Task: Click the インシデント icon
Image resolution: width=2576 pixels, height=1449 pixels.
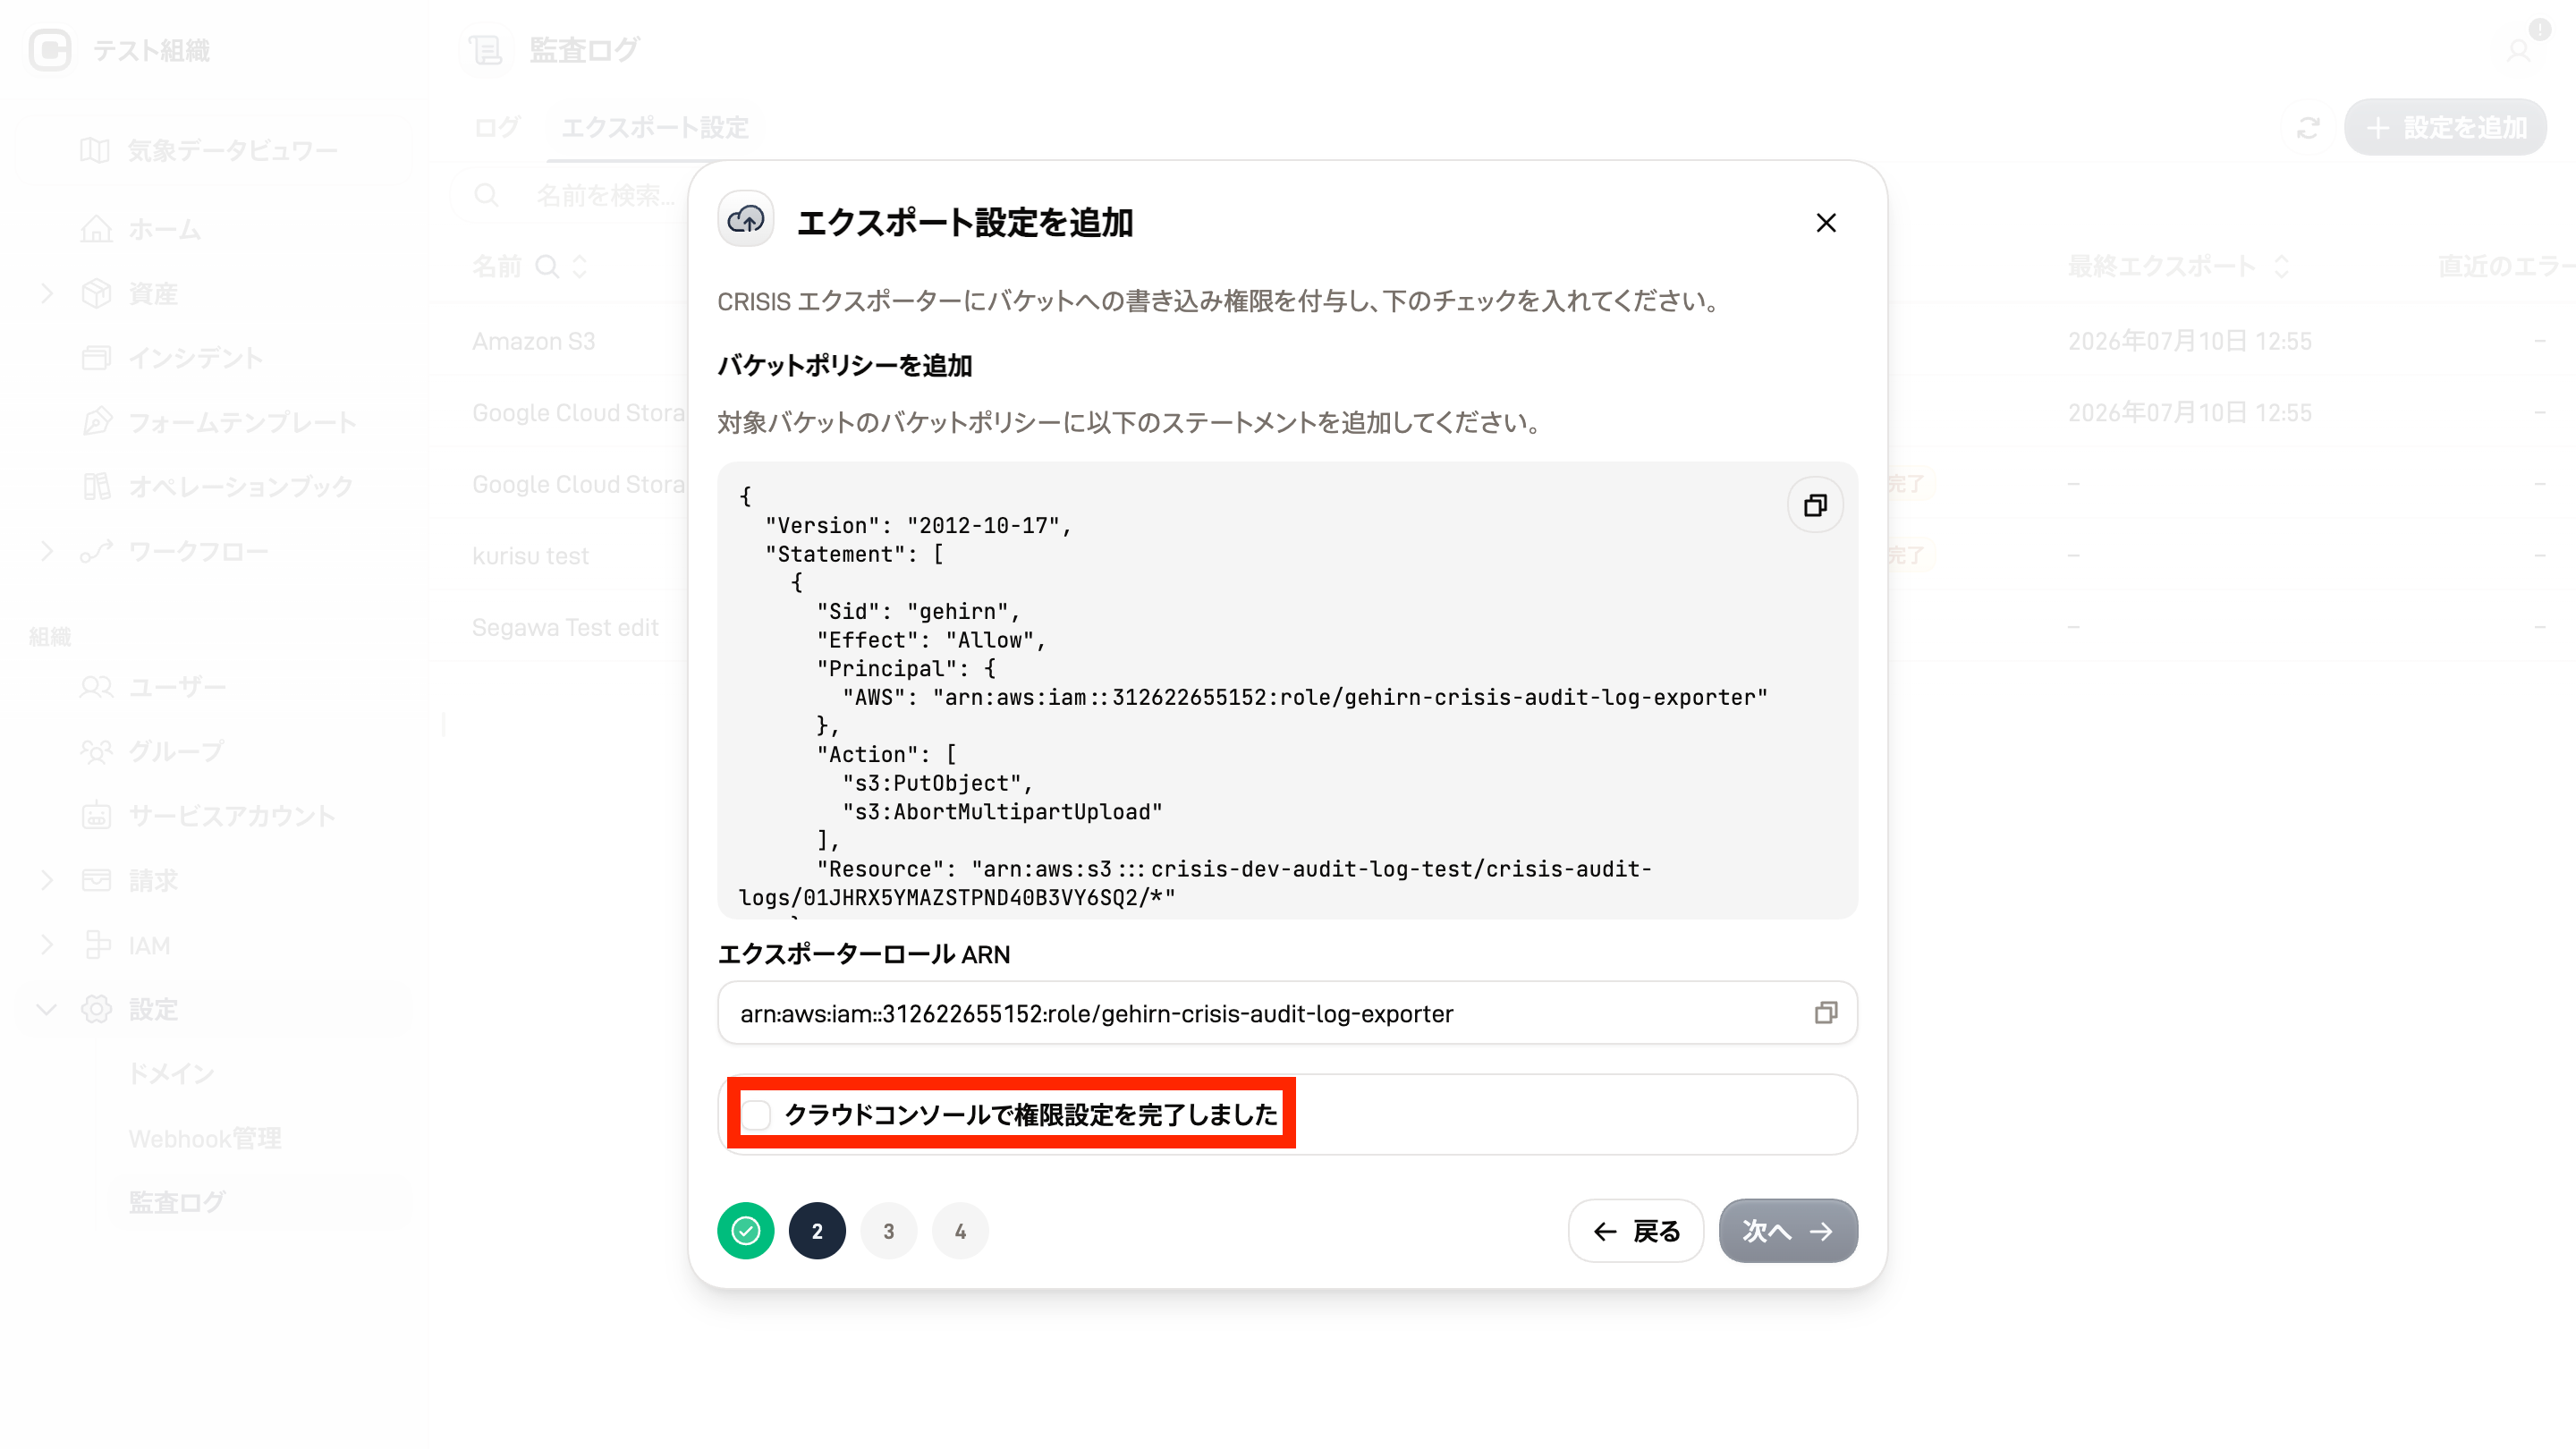Action: (x=96, y=358)
